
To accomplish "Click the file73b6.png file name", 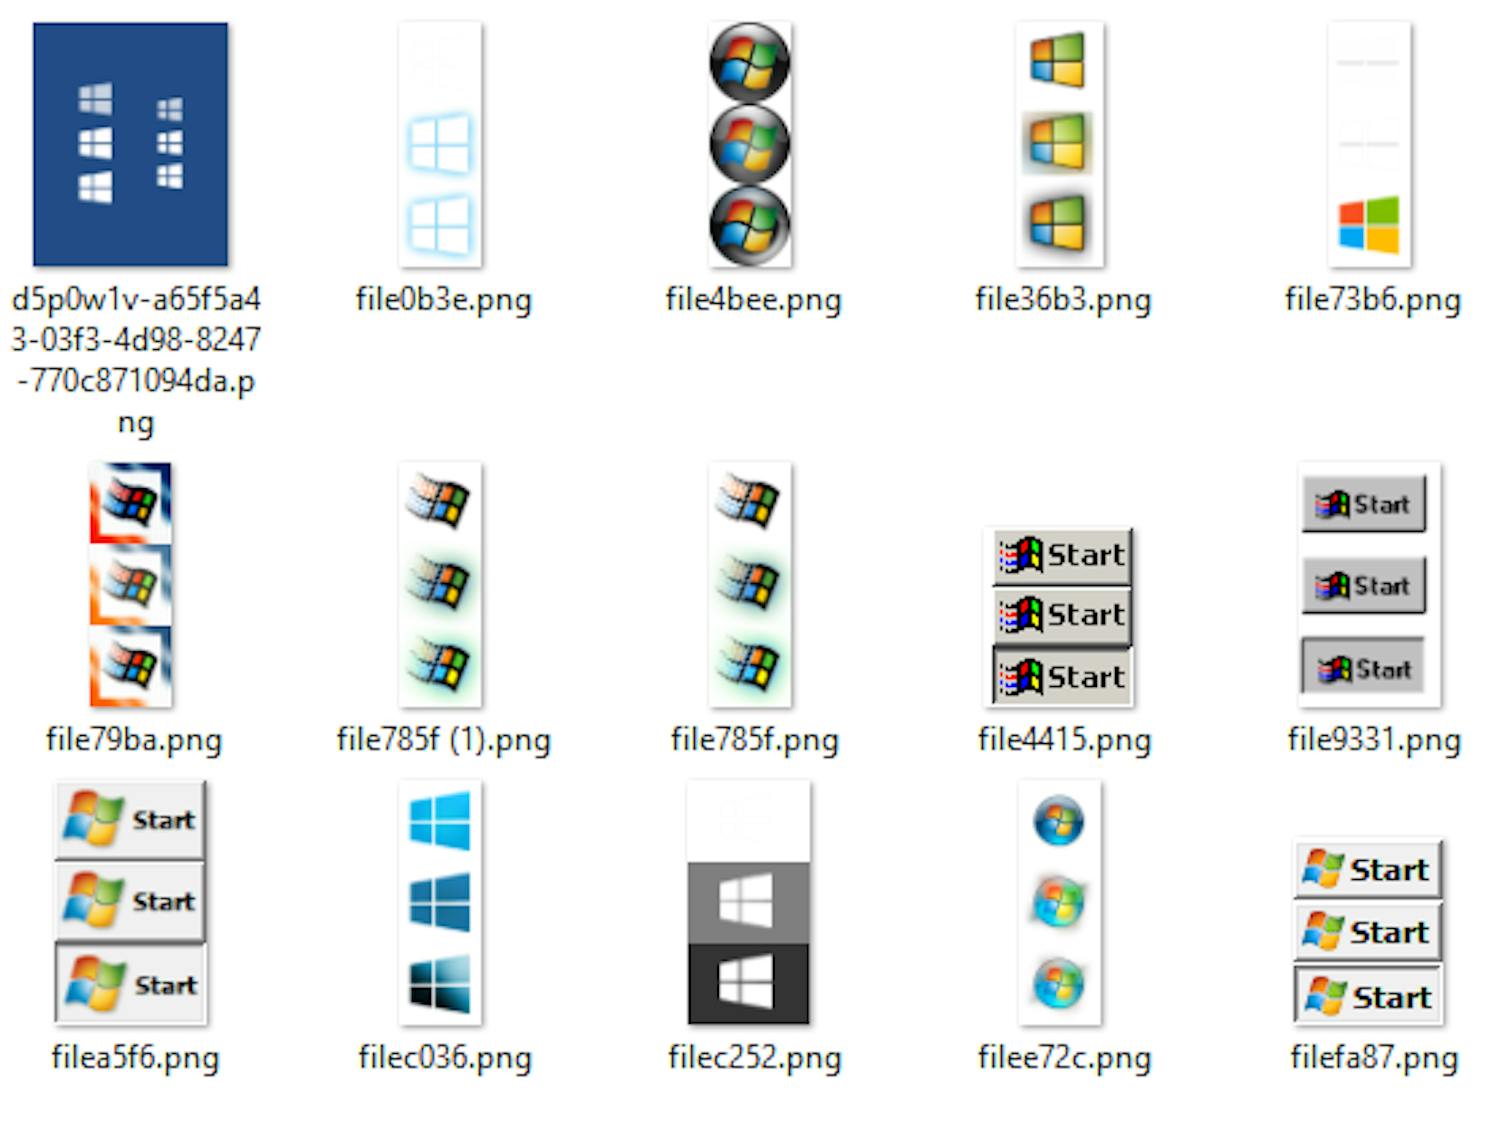I will pos(1374,300).
